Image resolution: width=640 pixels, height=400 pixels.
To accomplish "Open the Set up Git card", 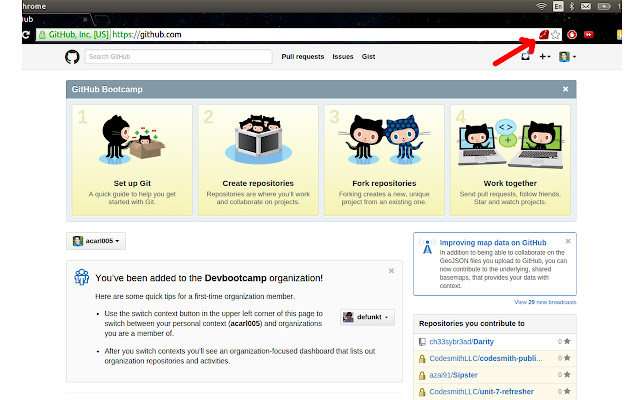I will (x=132, y=160).
